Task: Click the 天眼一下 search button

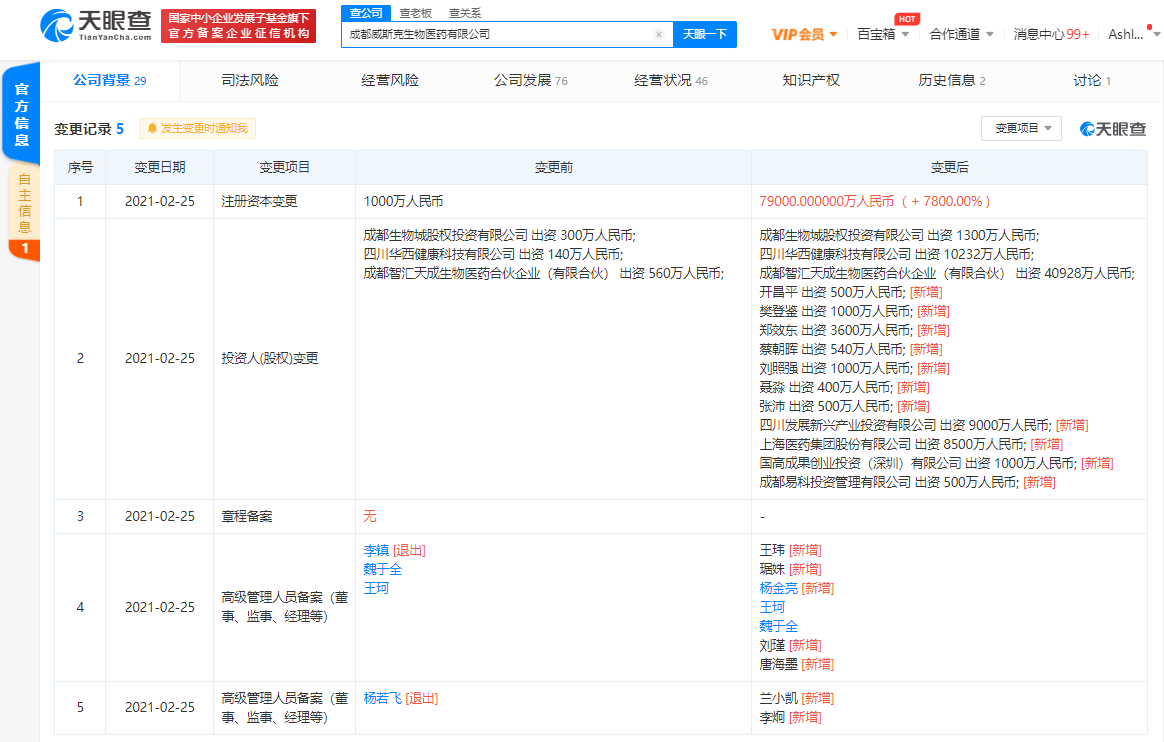Action: tap(706, 34)
